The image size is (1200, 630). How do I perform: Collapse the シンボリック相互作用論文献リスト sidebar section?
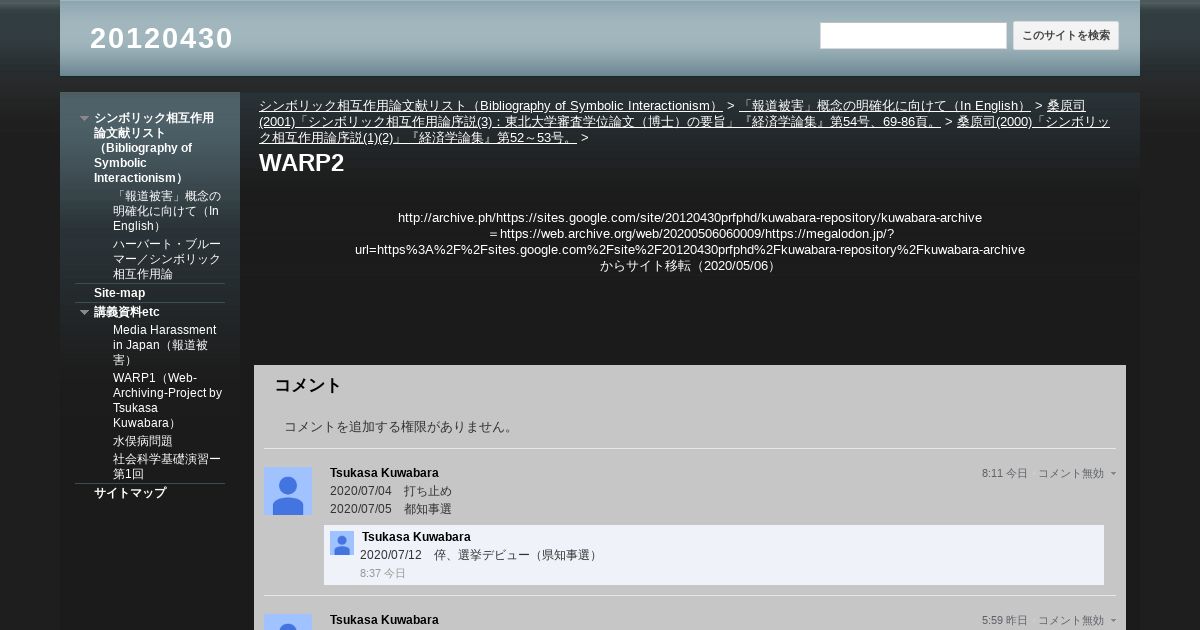pyautogui.click(x=85, y=118)
